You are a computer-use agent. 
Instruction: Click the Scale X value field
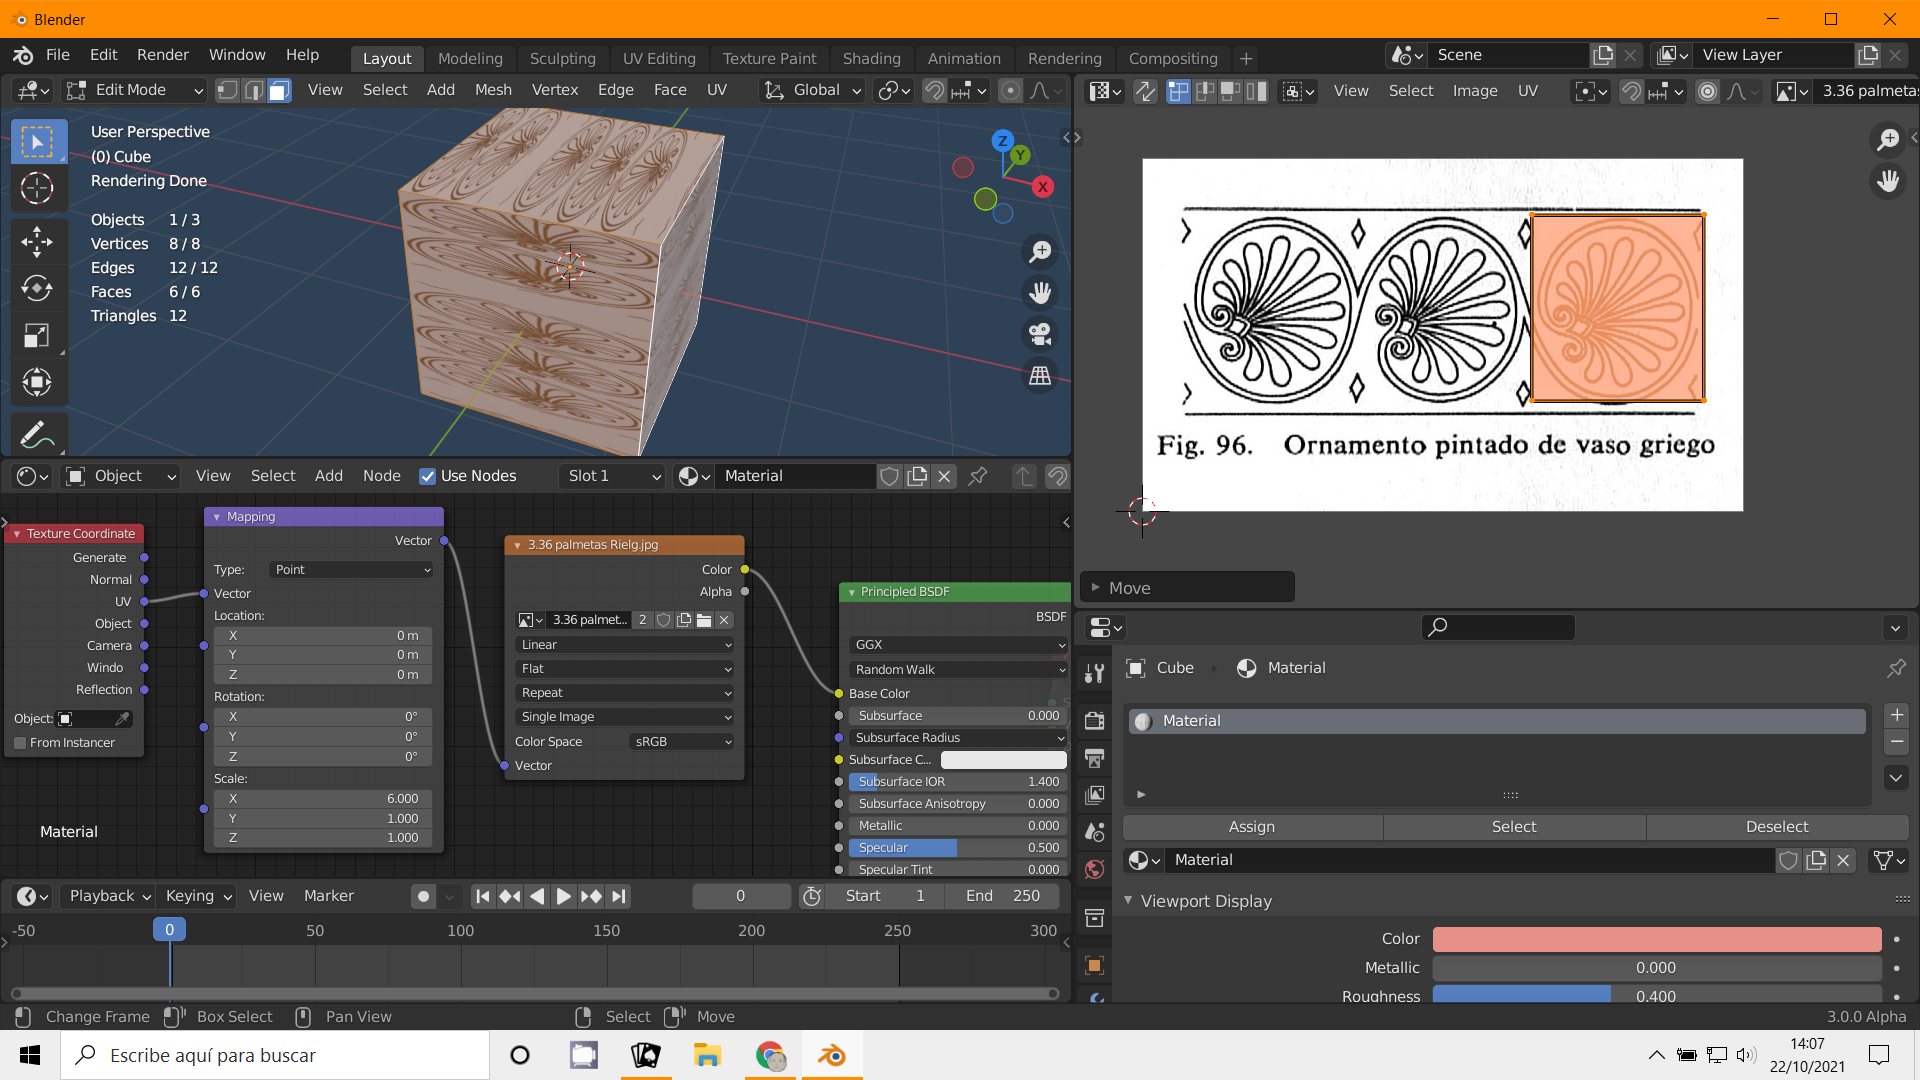point(323,799)
